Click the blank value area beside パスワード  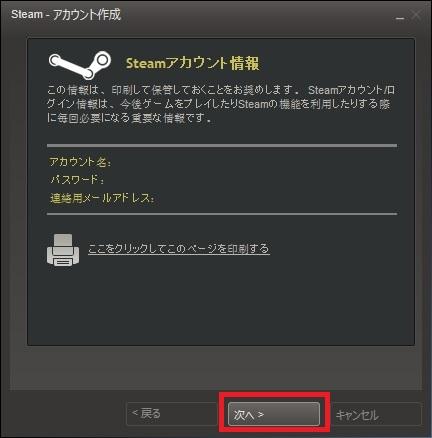tap(251, 180)
